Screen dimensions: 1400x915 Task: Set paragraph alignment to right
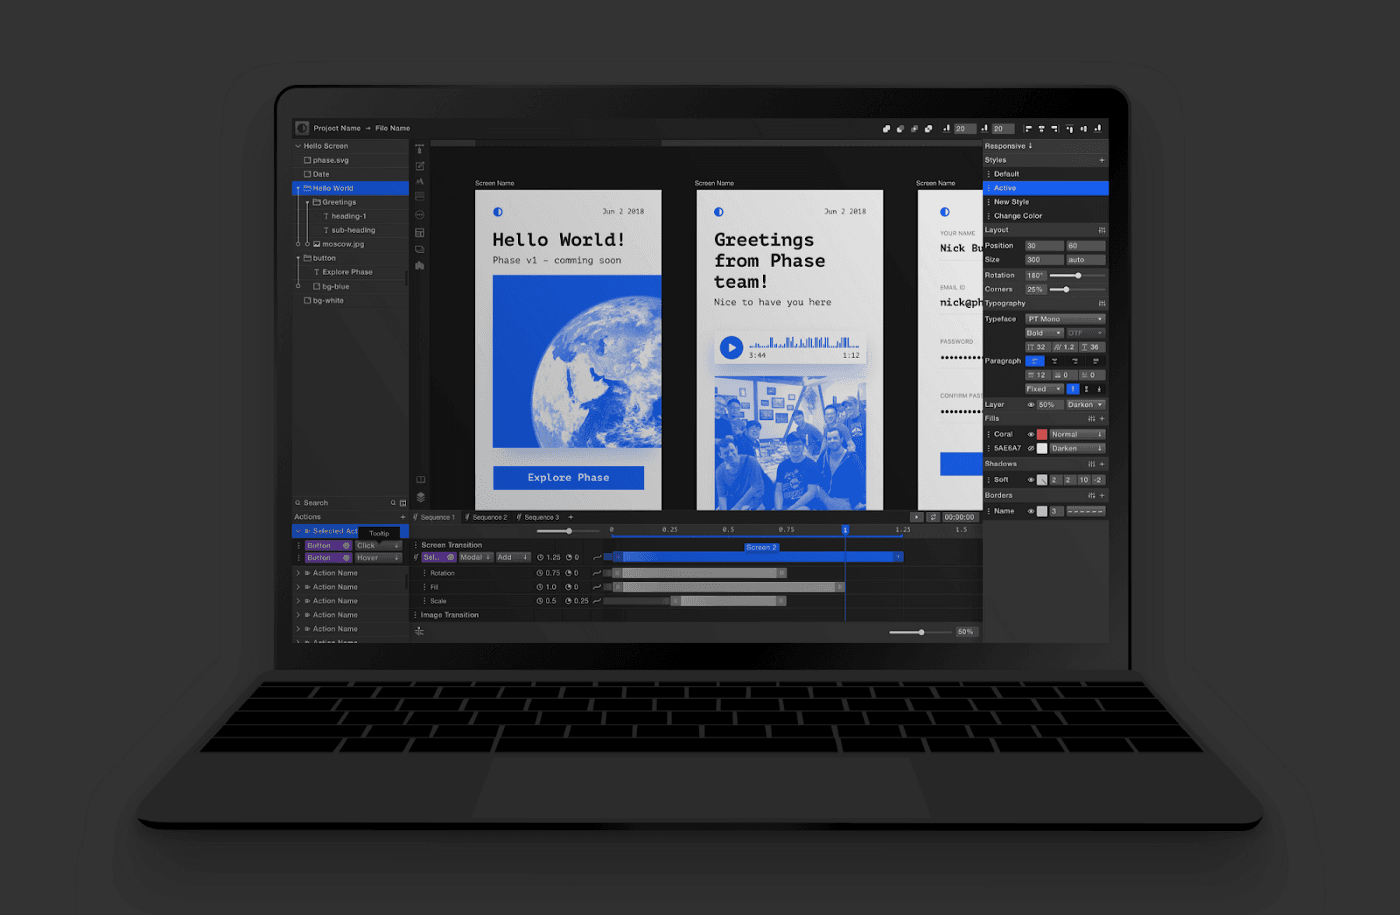(1075, 361)
